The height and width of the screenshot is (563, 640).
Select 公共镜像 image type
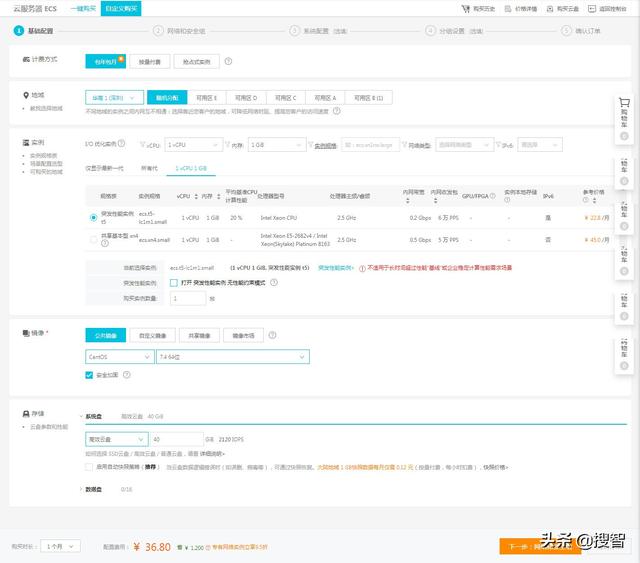point(105,336)
